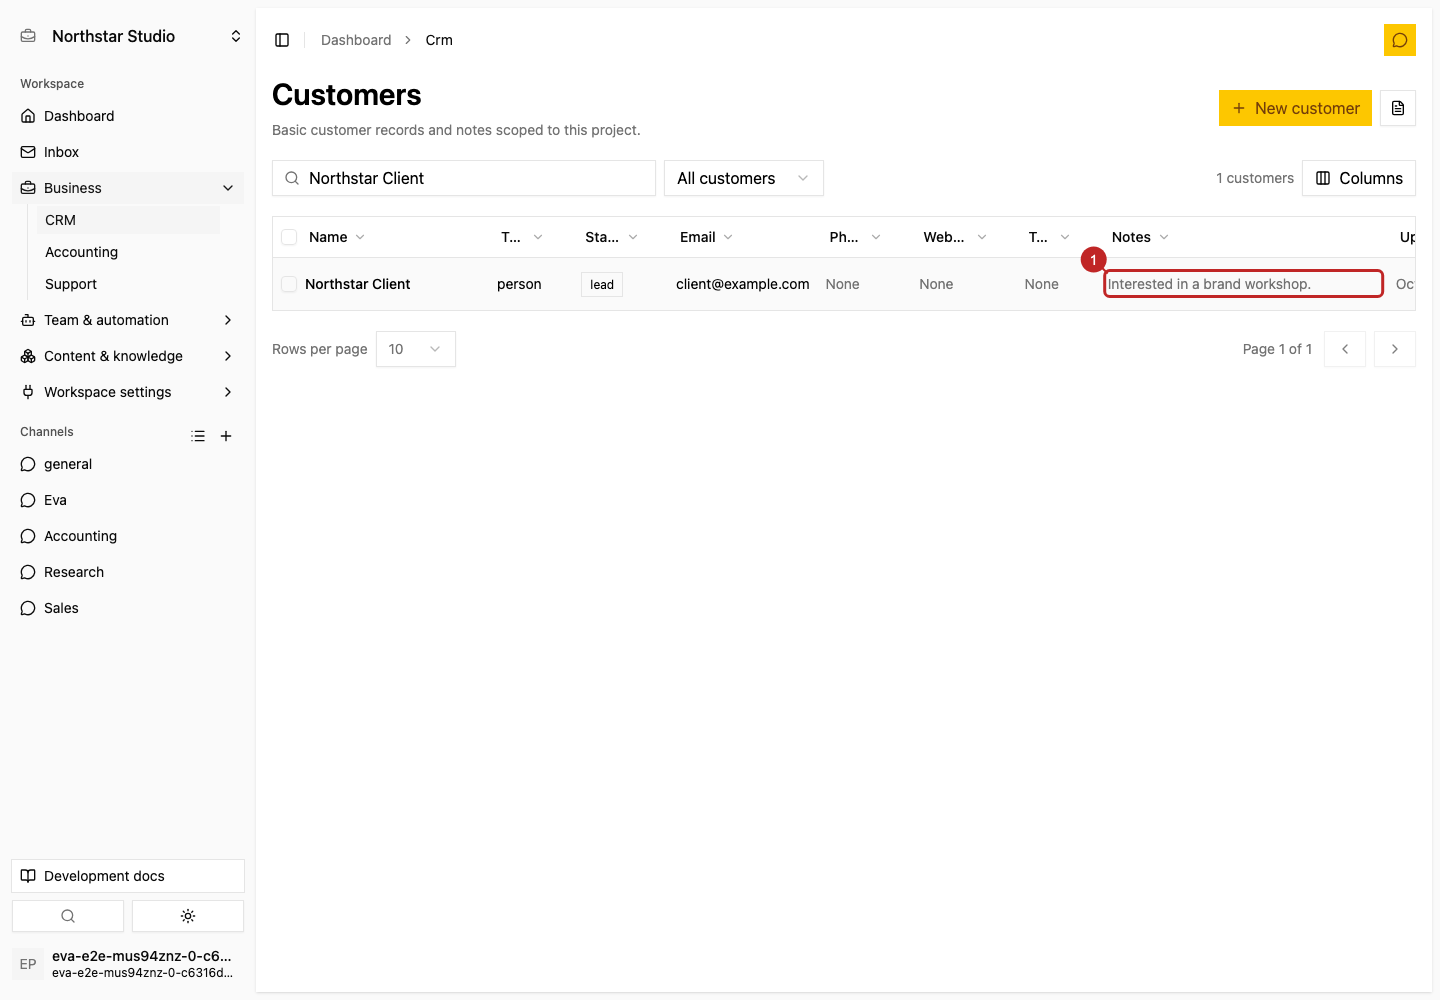Click the Dashboard home icon

click(28, 116)
